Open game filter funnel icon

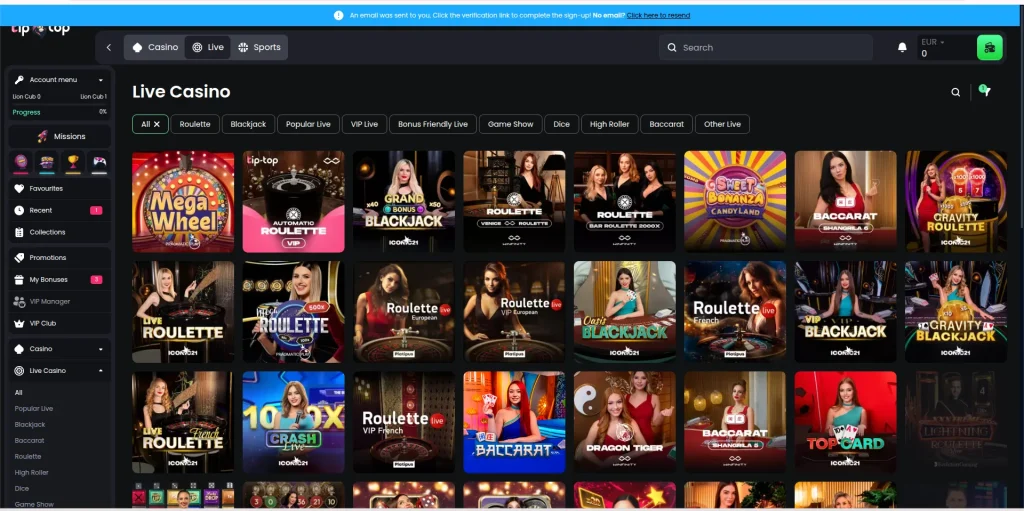(x=985, y=91)
